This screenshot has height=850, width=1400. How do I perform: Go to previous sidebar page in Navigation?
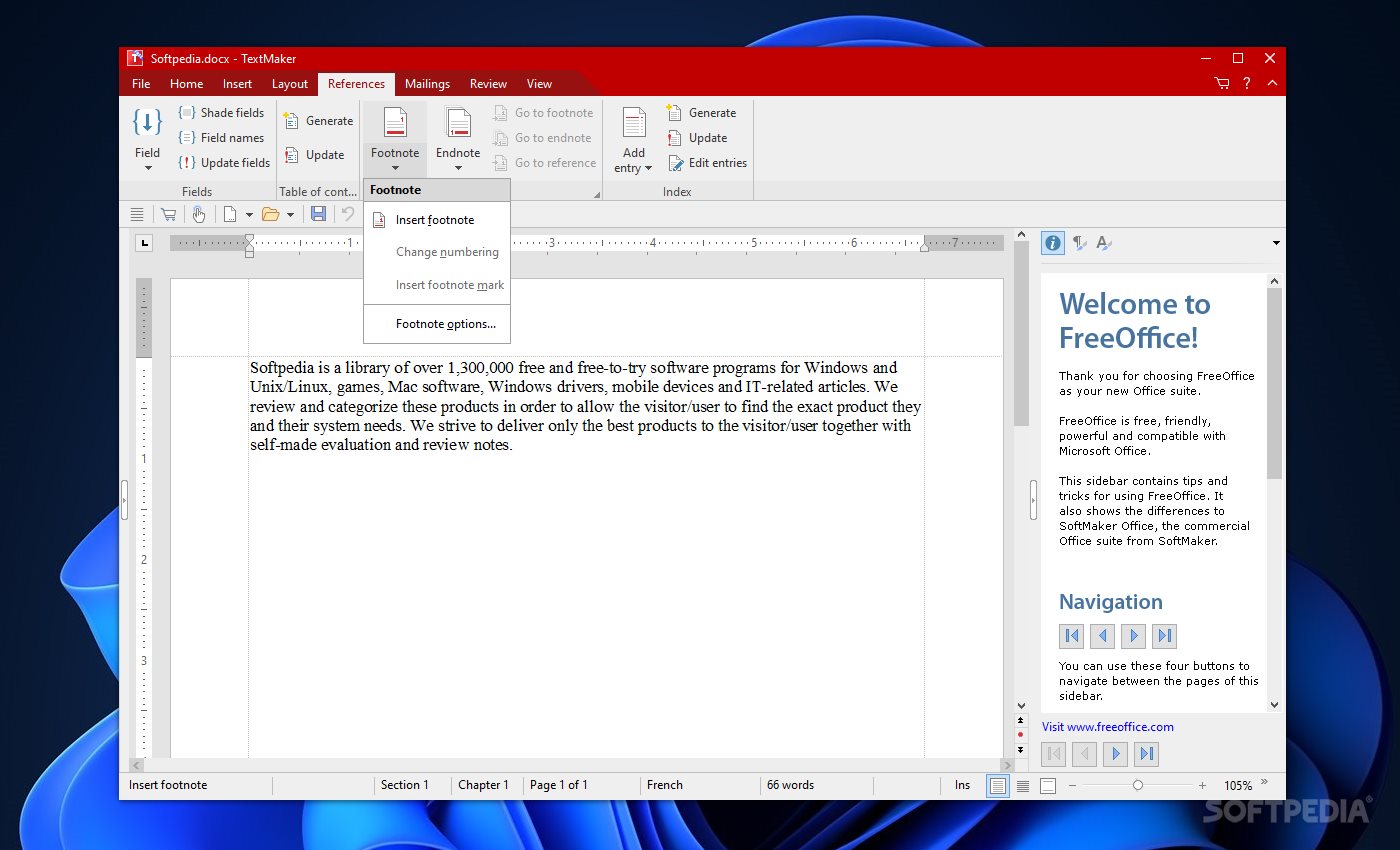(x=1102, y=636)
